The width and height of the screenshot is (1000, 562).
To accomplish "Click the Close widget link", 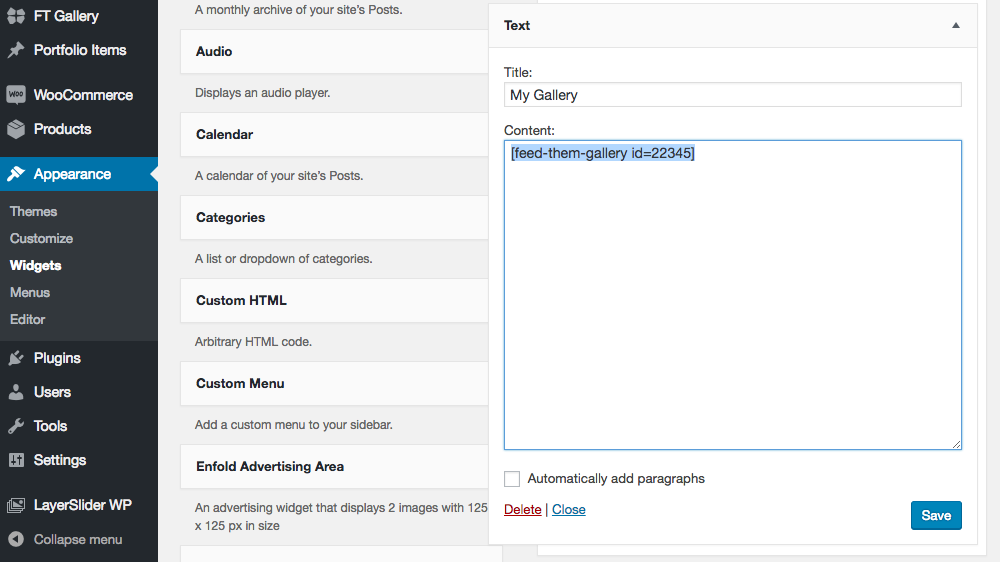I will 569,509.
